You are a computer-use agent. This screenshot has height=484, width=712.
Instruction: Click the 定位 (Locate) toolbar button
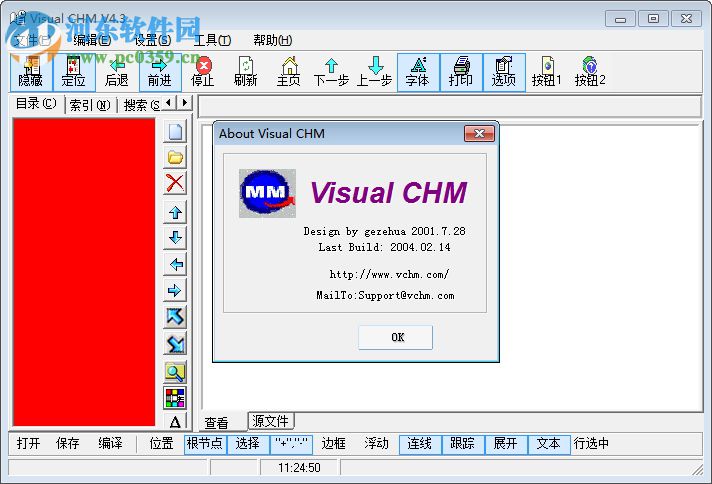pyautogui.click(x=74, y=73)
